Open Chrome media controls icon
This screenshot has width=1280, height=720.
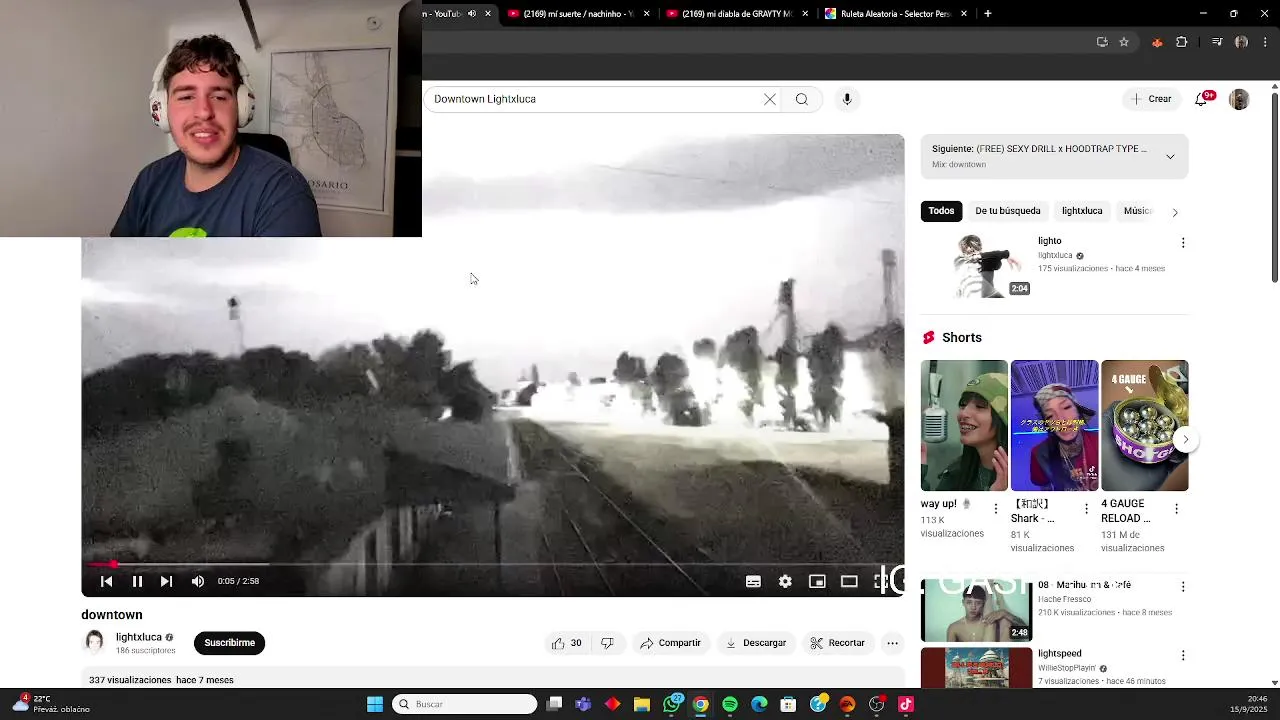point(1217,42)
